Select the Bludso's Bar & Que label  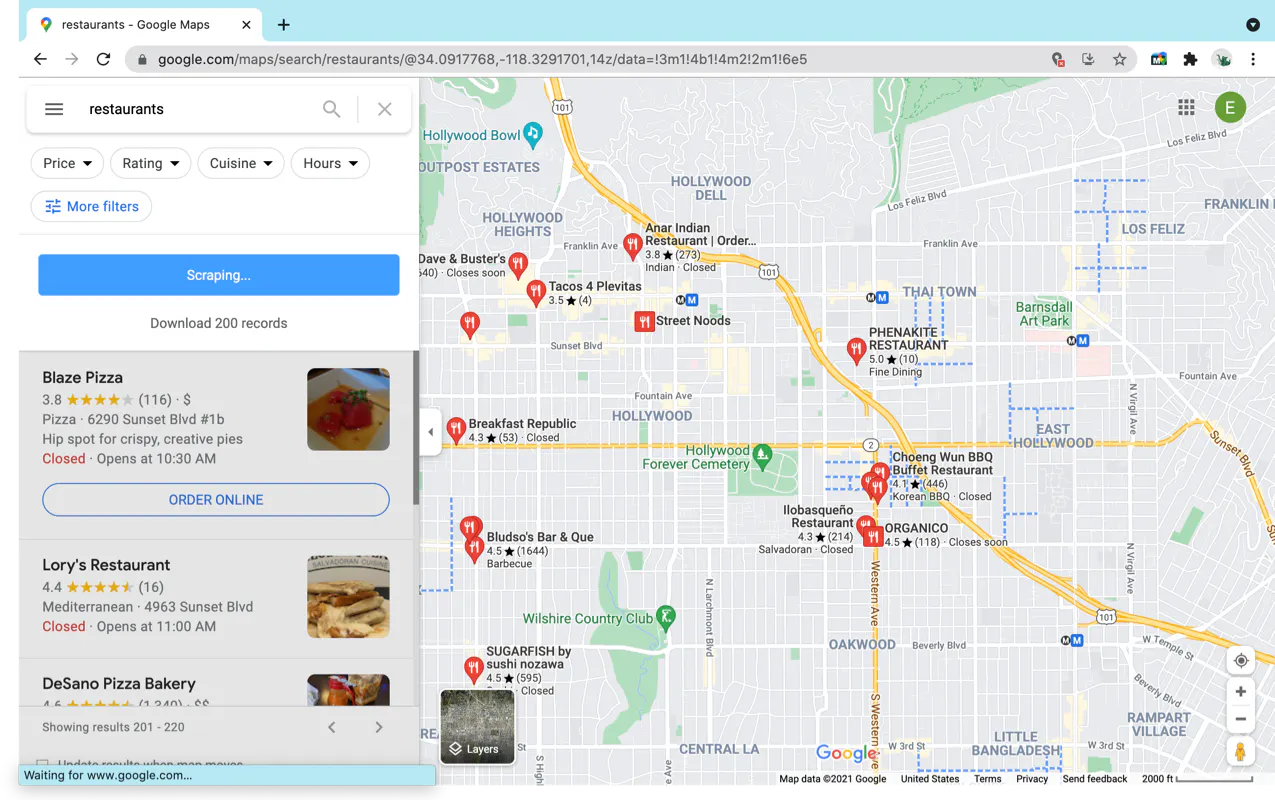(x=540, y=537)
